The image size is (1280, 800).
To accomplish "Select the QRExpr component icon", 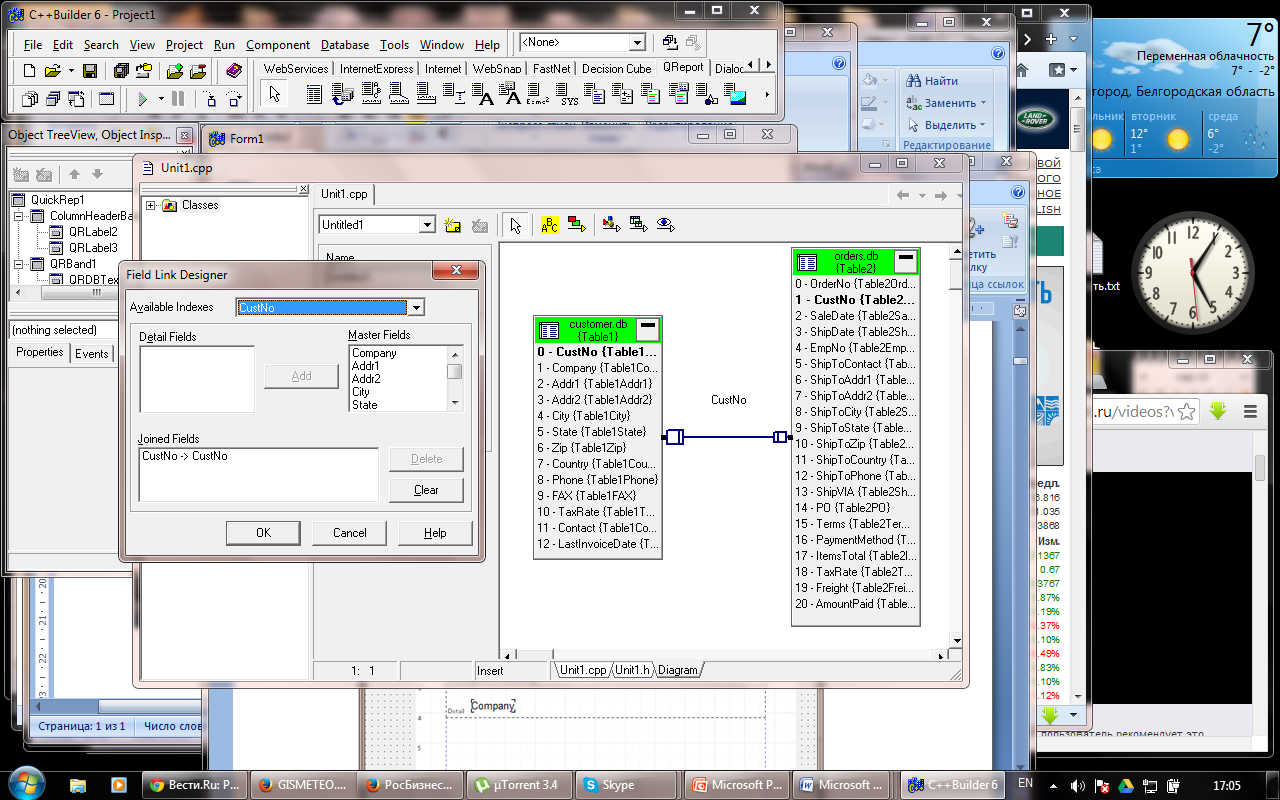I will (540, 95).
